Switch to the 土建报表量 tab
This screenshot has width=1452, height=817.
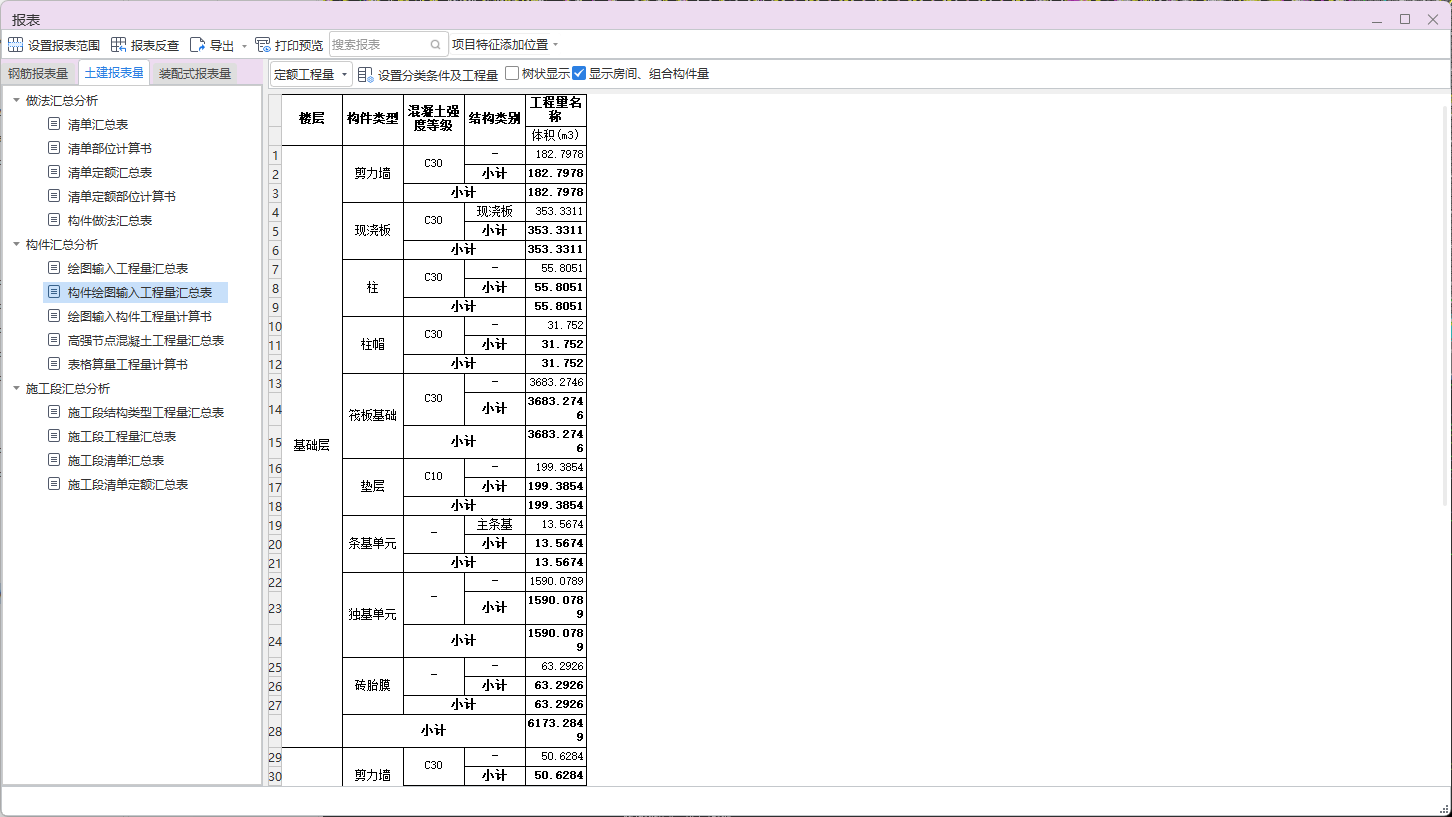[114, 73]
